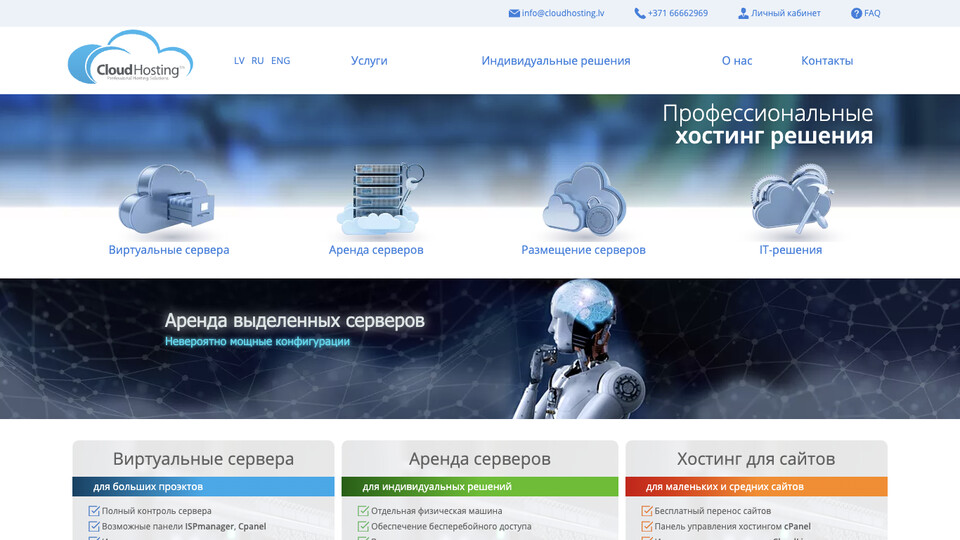Click the Профессиональные хостинг решения headline
This screenshot has width=960, height=540.
768,124
